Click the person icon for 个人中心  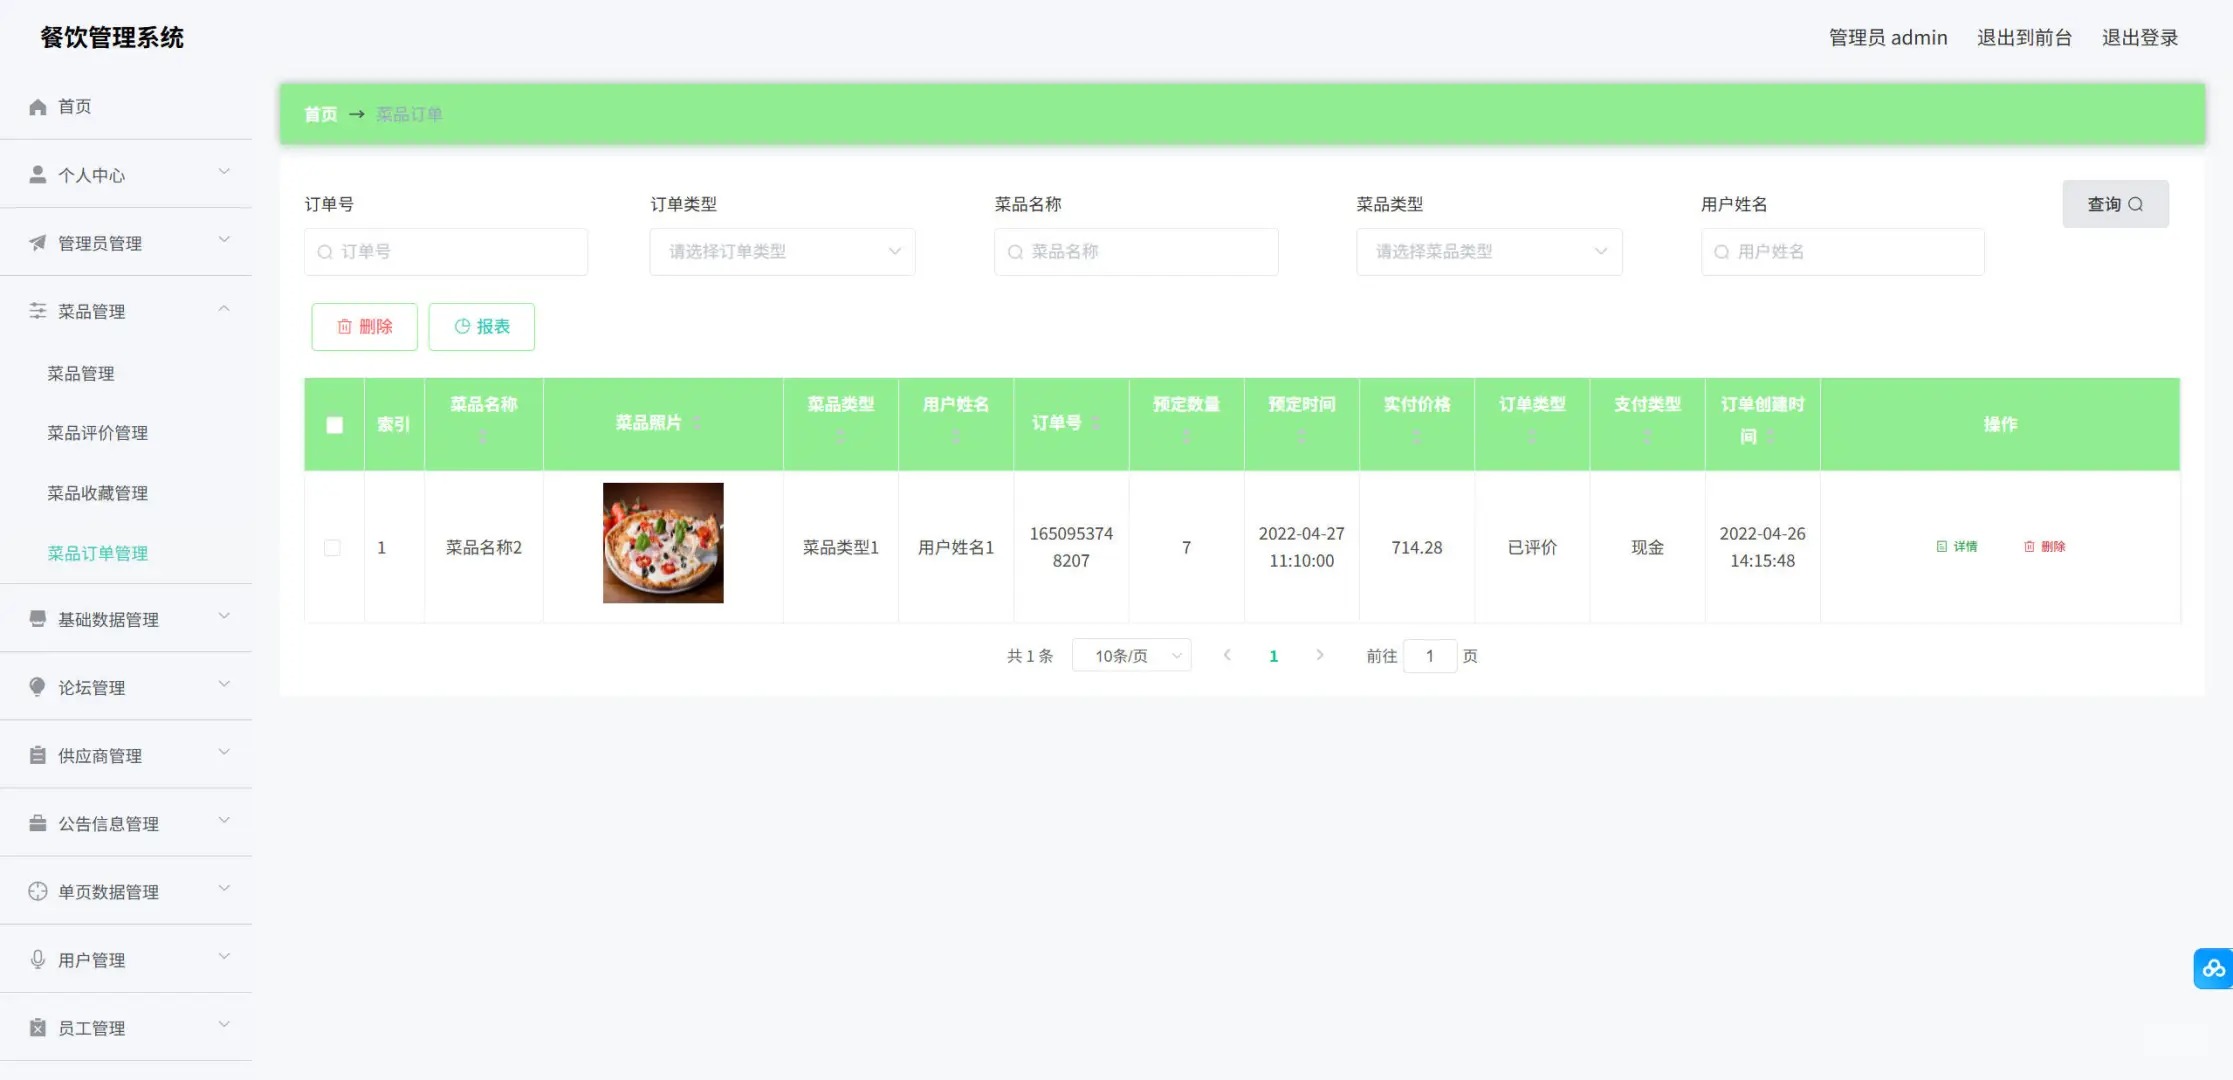38,175
